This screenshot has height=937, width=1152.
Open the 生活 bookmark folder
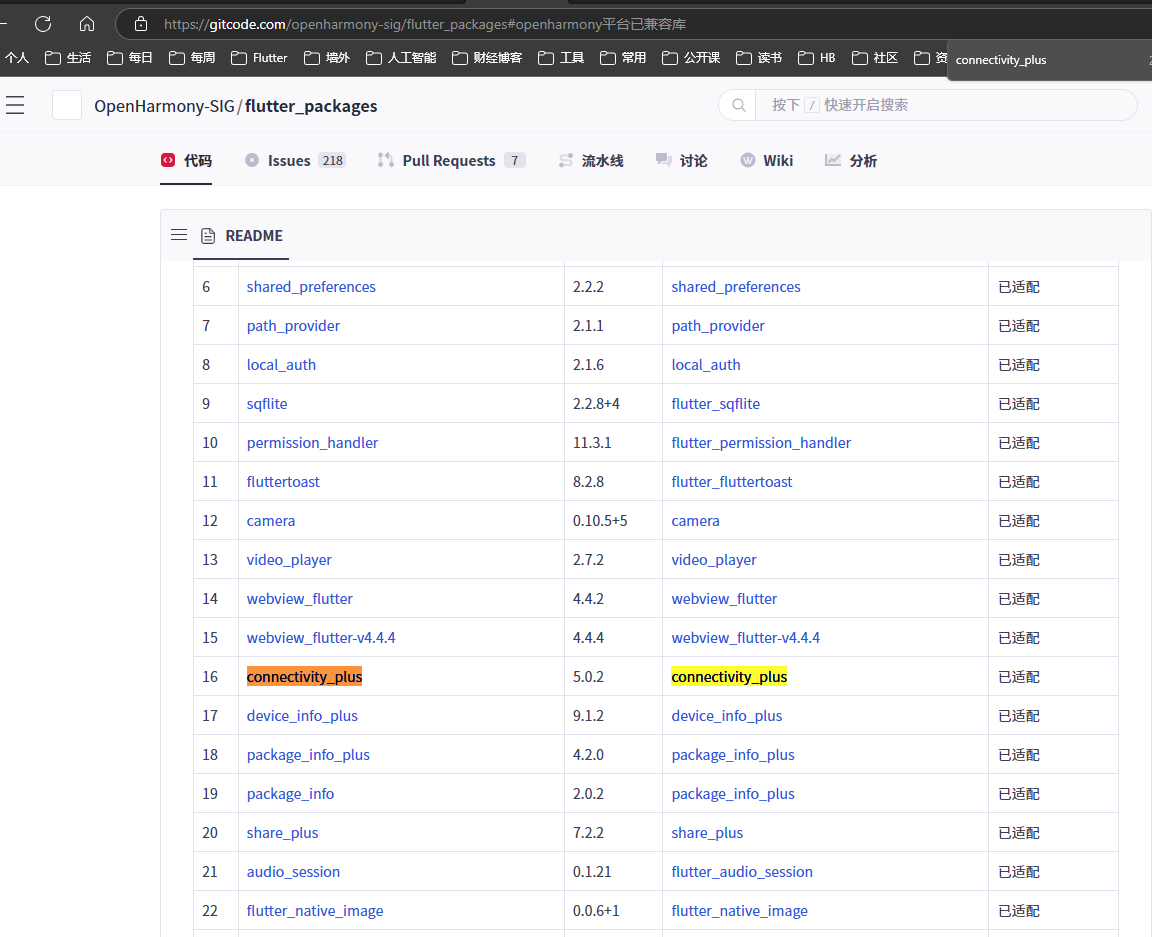tap(68, 57)
